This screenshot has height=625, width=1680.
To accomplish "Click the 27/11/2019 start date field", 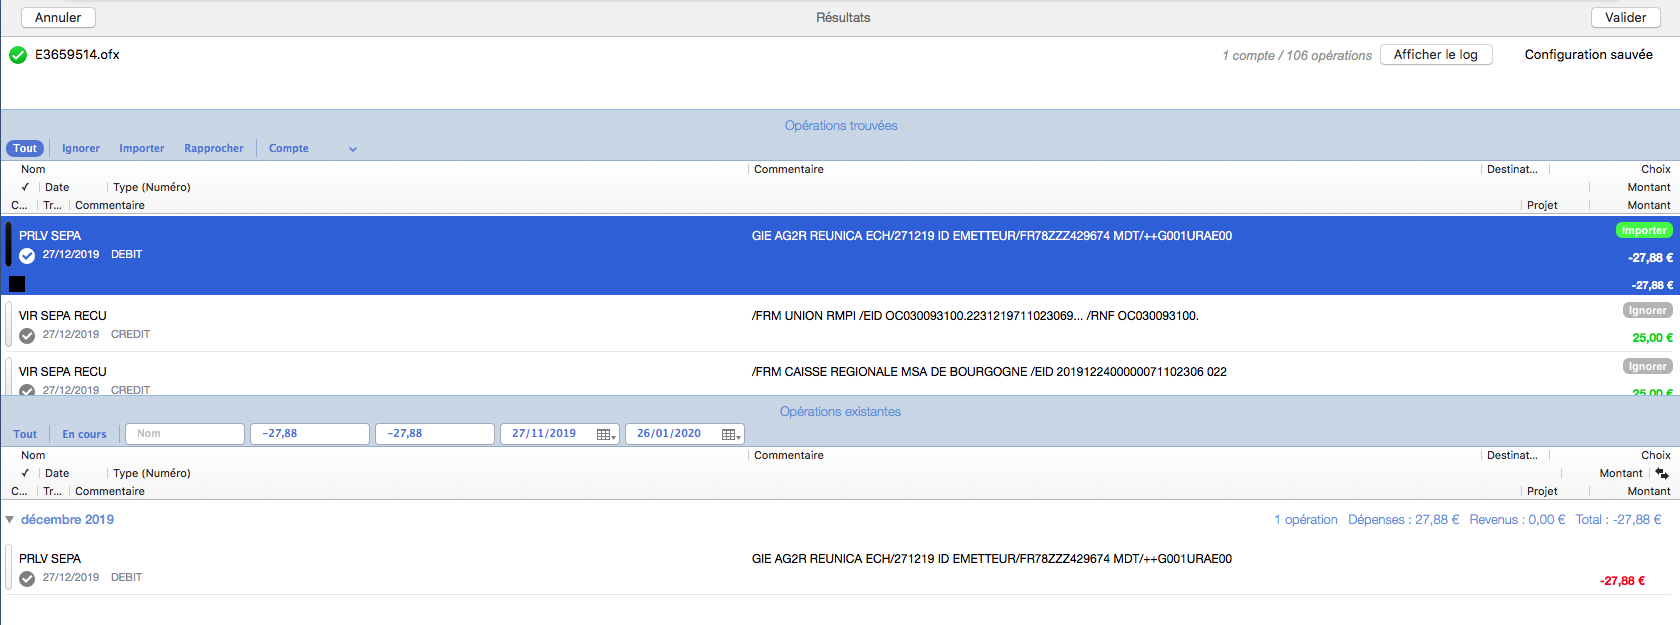I will (x=560, y=434).
